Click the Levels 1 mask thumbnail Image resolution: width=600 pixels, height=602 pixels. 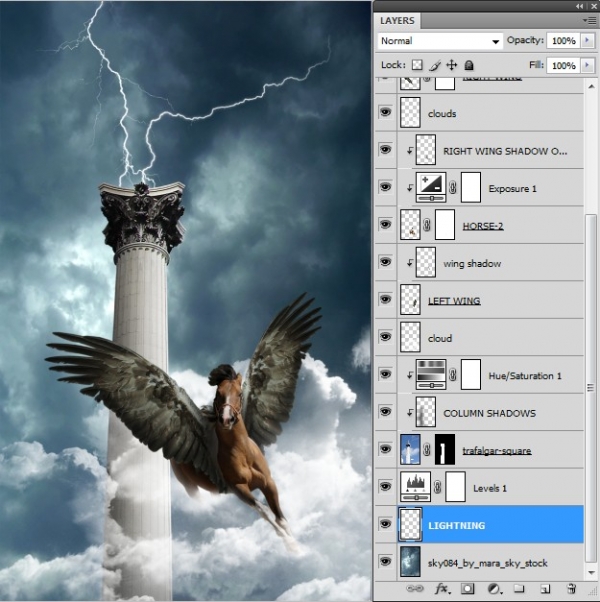point(455,487)
